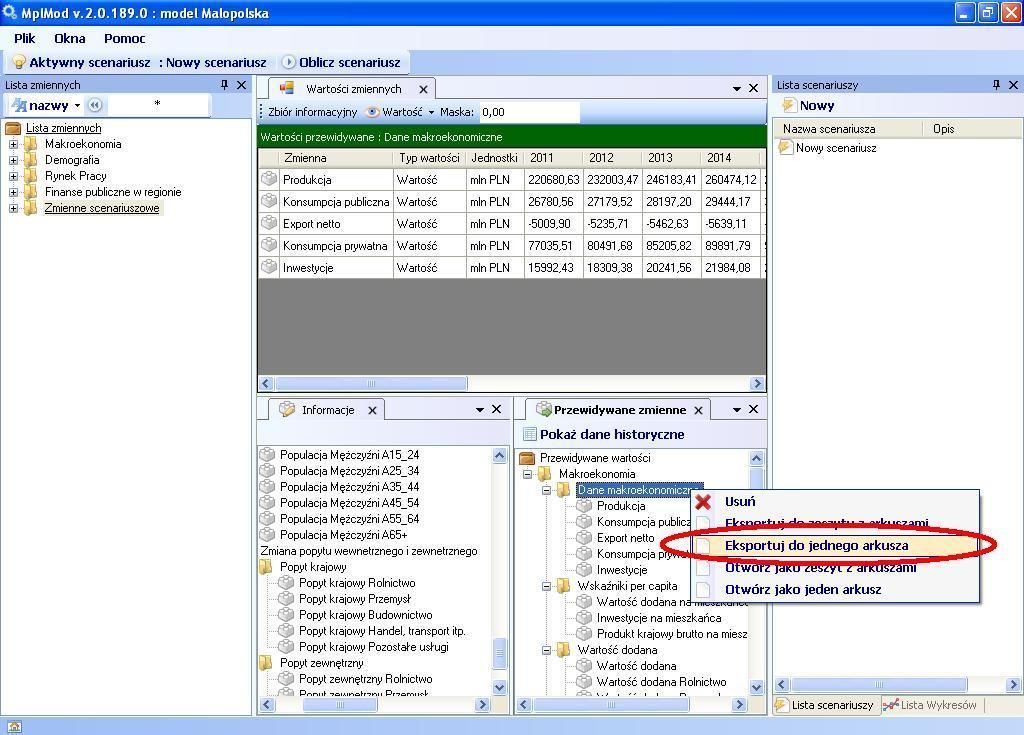Click the variable name filter field with asterisk
This screenshot has height=735, width=1024.
click(157, 105)
